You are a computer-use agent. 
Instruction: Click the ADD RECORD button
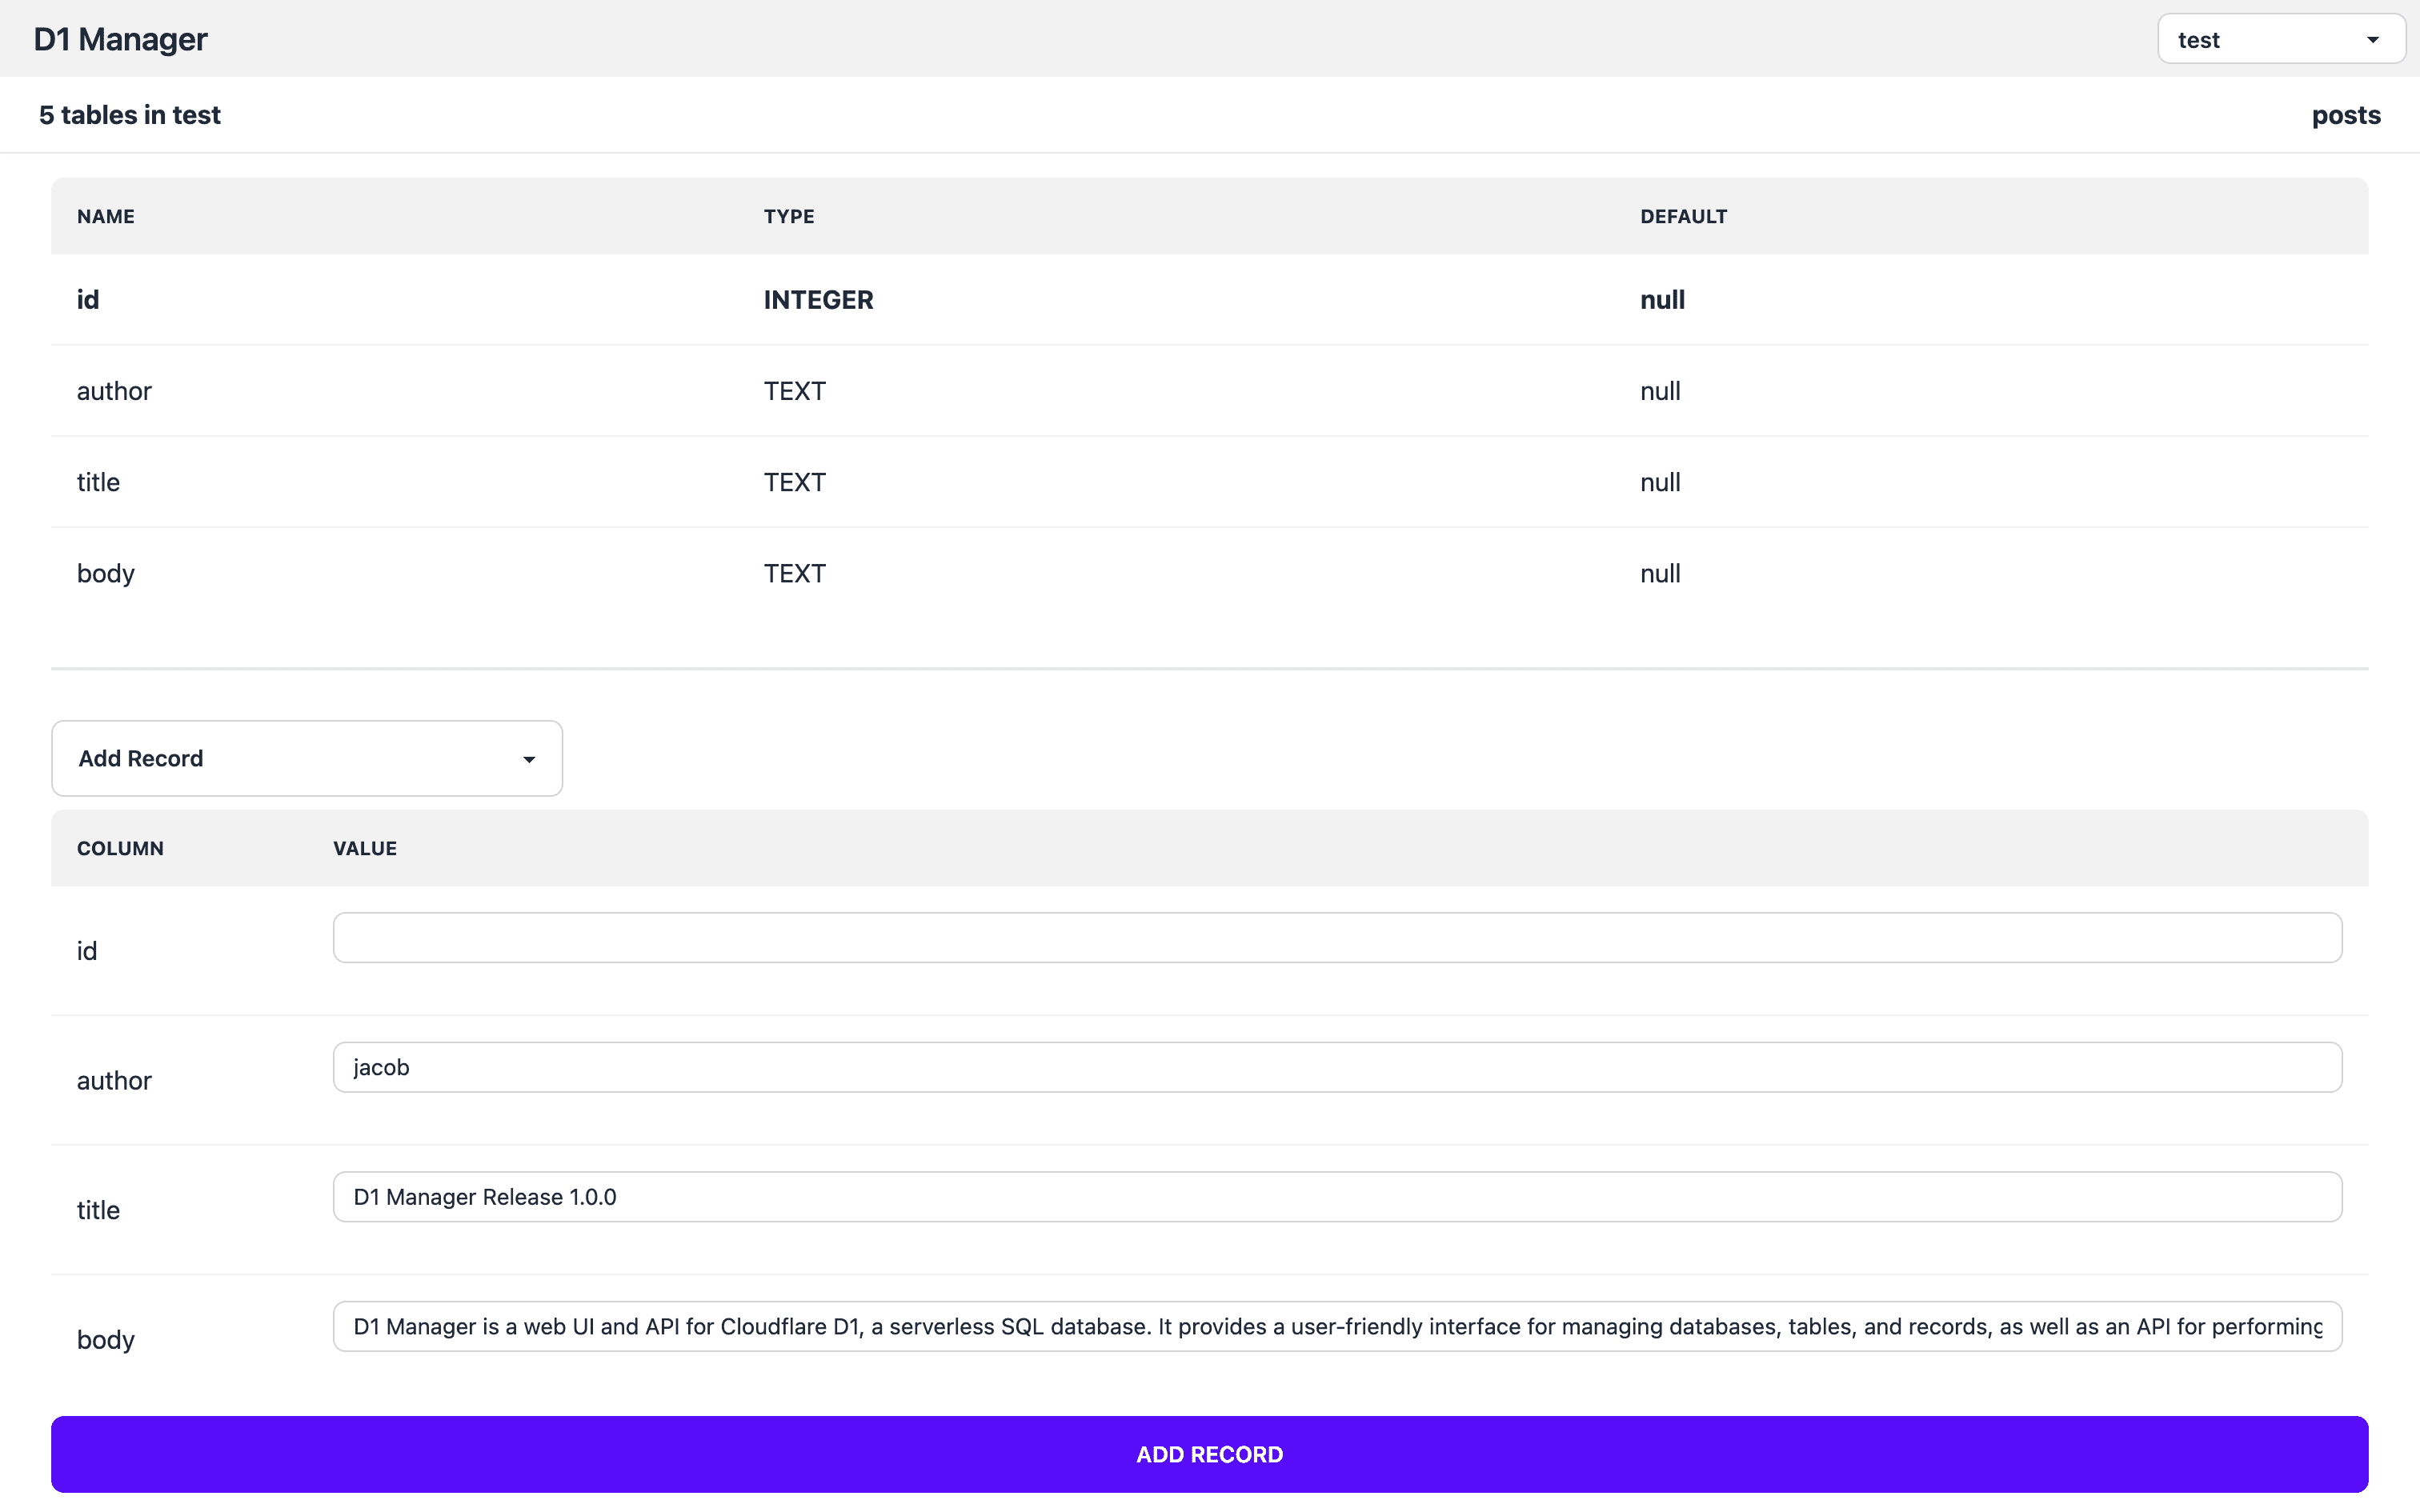[1209, 1454]
